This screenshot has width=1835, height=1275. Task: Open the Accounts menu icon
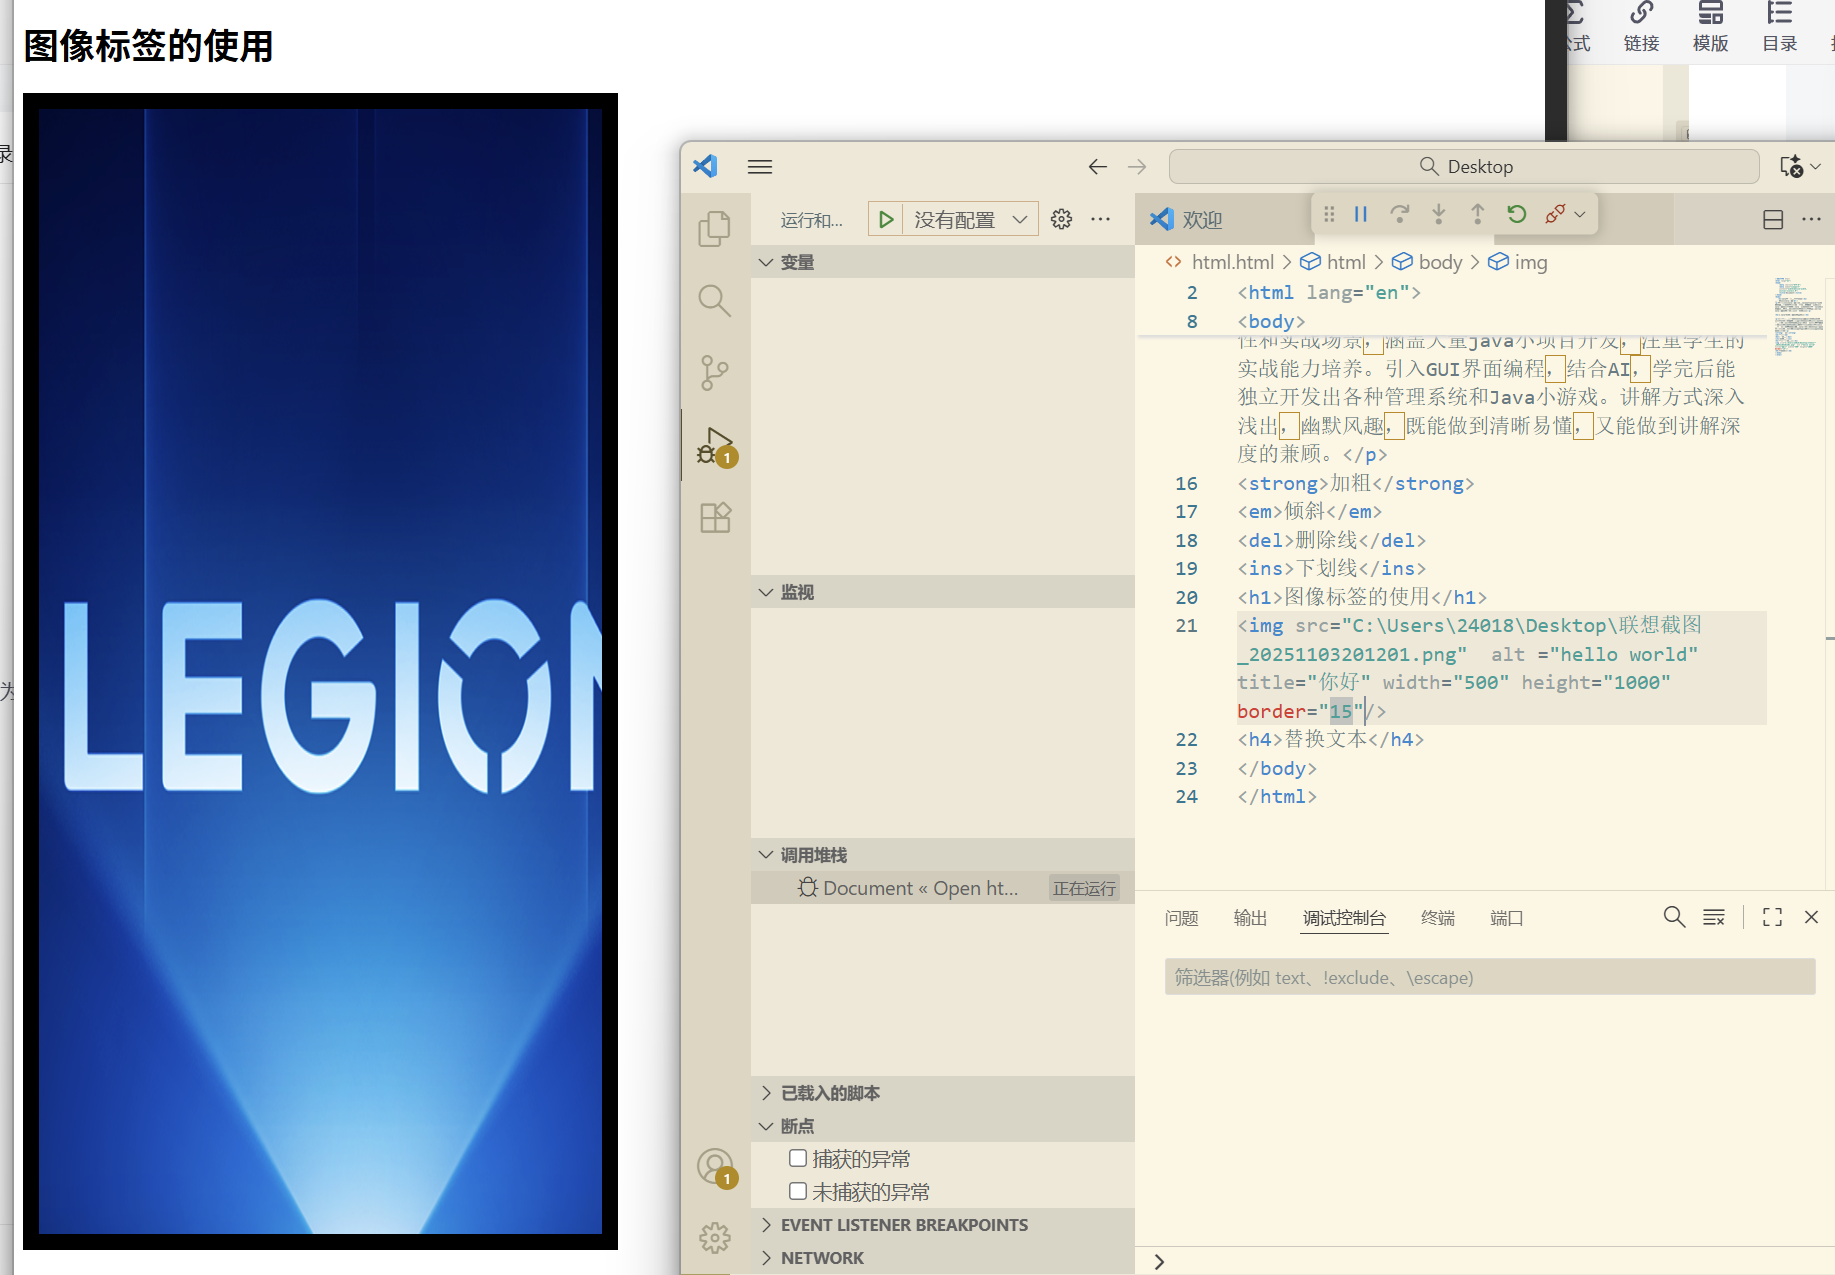(716, 1168)
